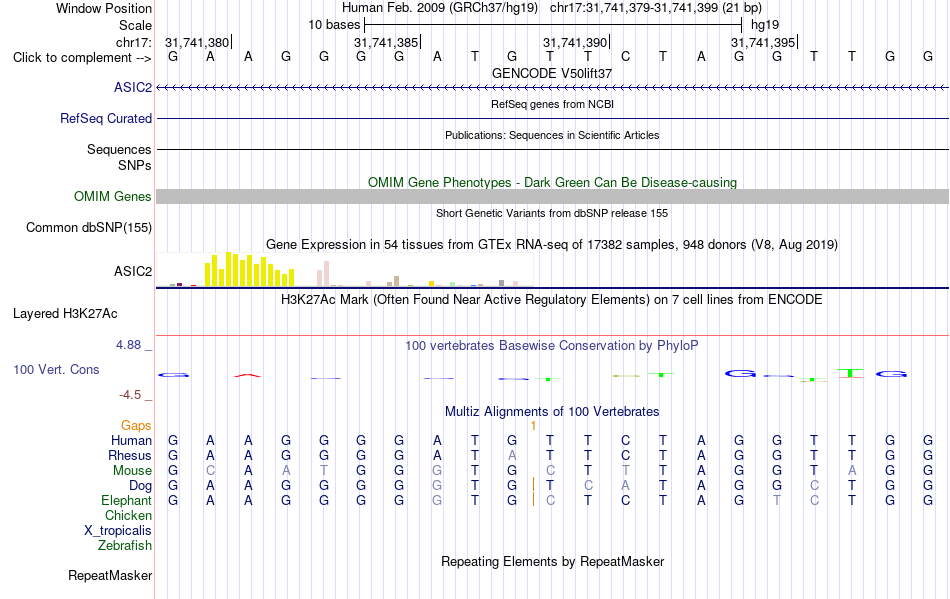Click the Human alignment row label
Image resolution: width=950 pixels, height=599 pixels.
coord(131,440)
